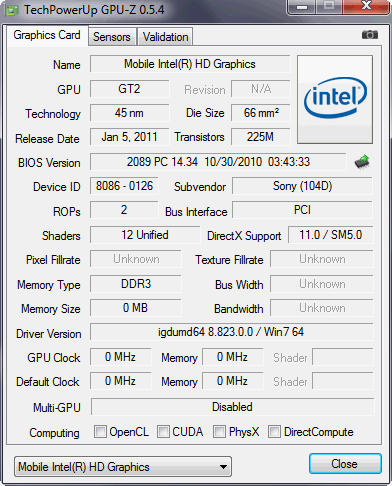The height and width of the screenshot is (486, 392).
Task: Click the Pixel Fillrate Unknown field
Action: [136, 259]
